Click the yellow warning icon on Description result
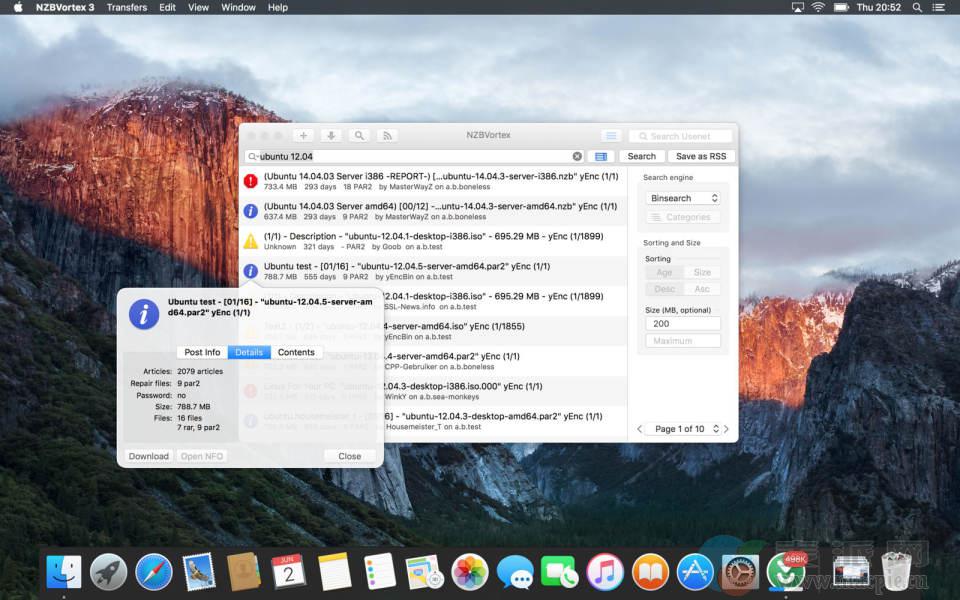Viewport: 960px width, 600px height. click(250, 241)
